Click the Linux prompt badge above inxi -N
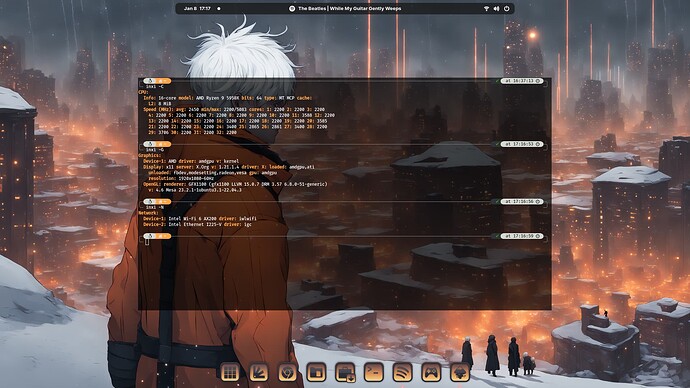690x388 pixels. coord(157,201)
